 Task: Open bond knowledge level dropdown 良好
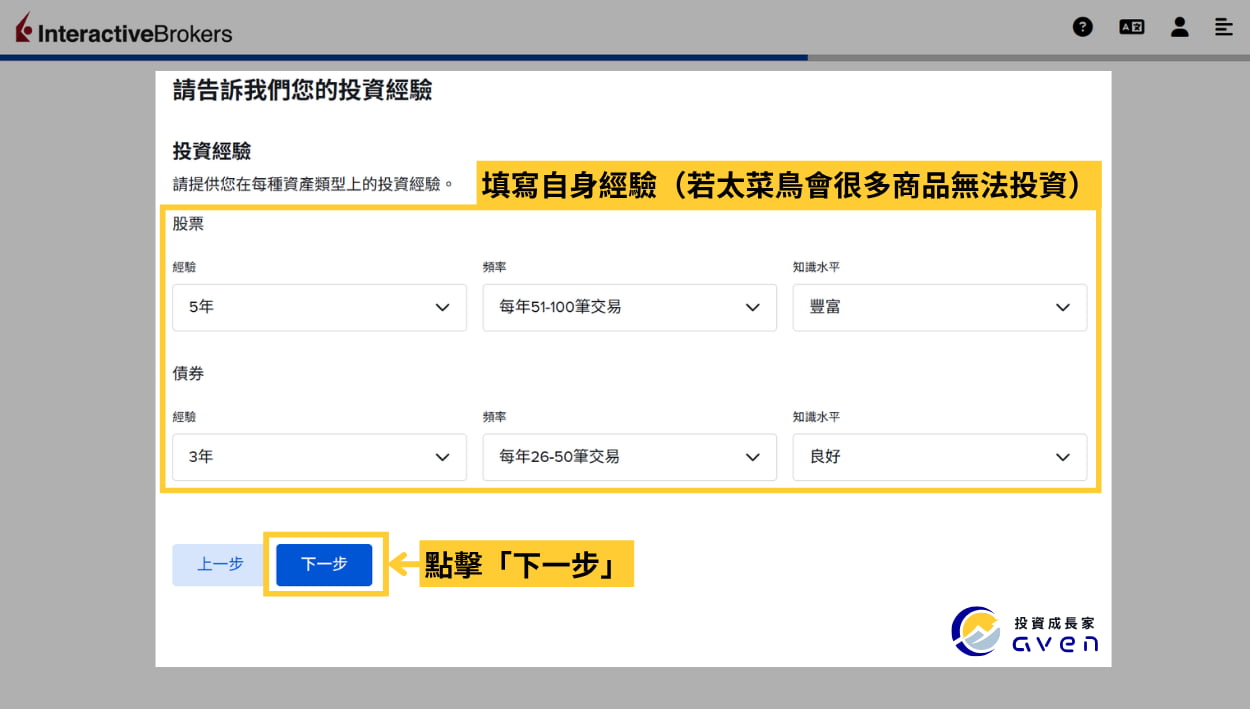(939, 456)
